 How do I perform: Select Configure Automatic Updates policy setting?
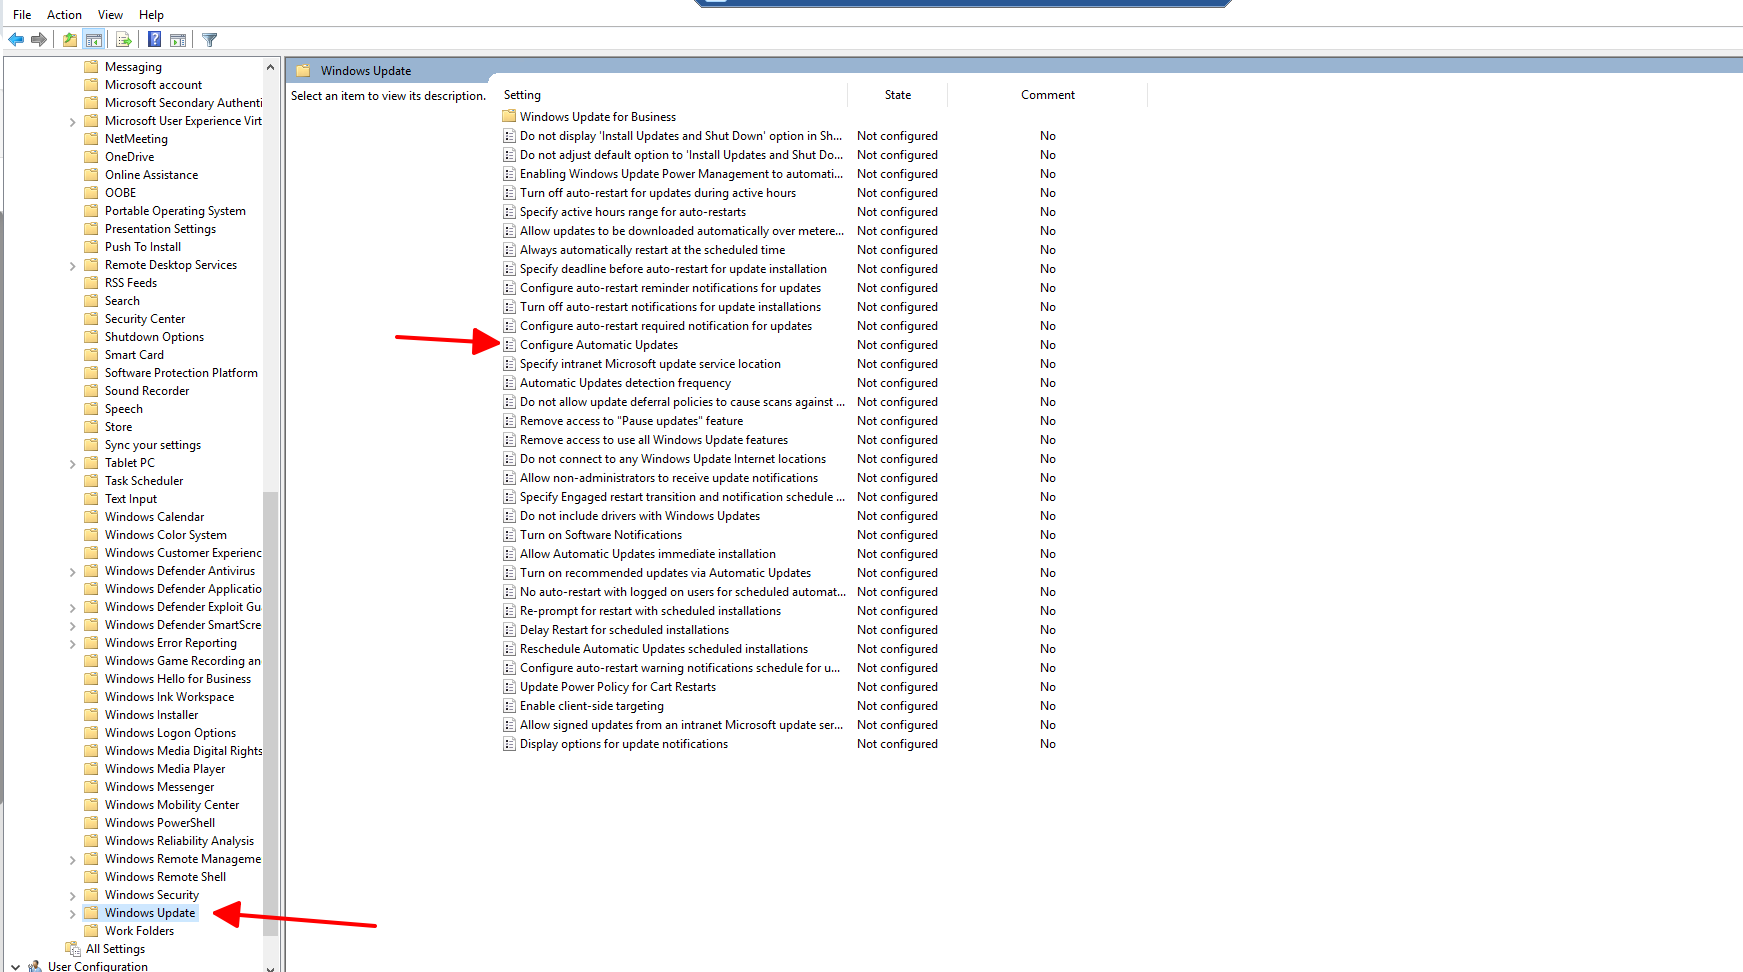click(x=598, y=345)
